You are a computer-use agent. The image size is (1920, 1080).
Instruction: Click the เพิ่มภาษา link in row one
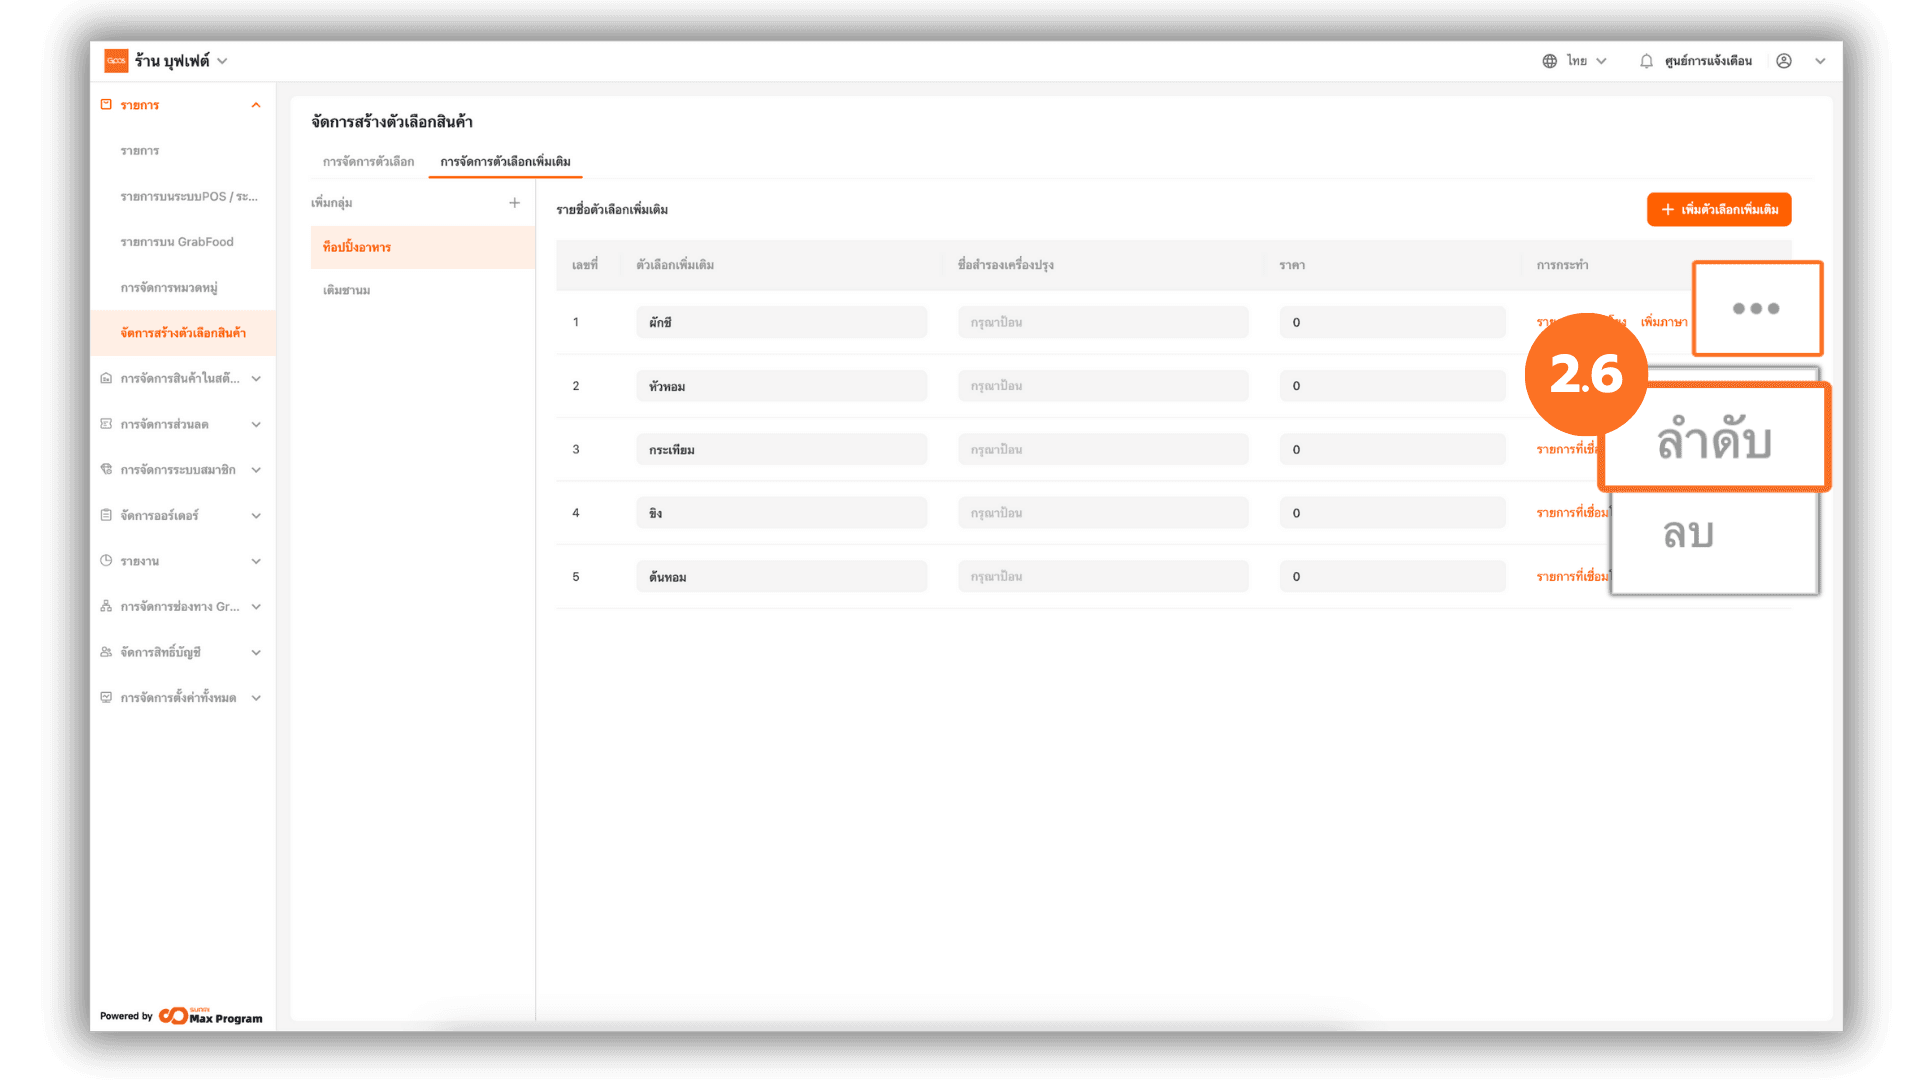tap(1664, 322)
